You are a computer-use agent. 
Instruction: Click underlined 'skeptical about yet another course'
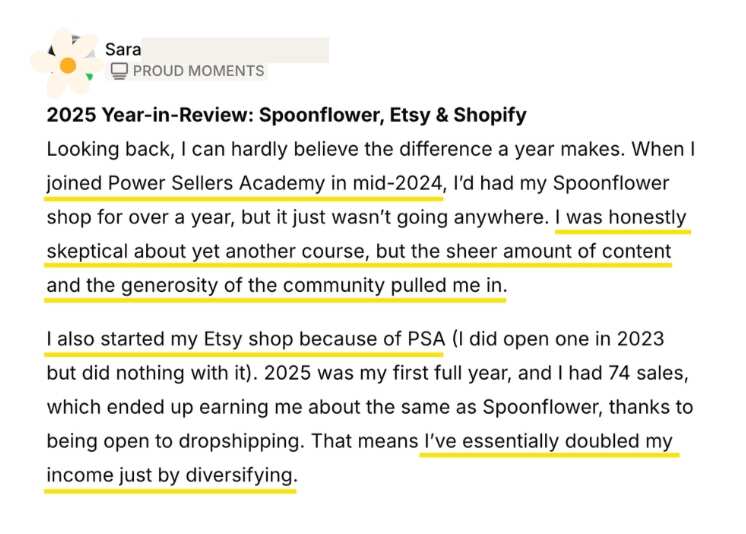208,251
